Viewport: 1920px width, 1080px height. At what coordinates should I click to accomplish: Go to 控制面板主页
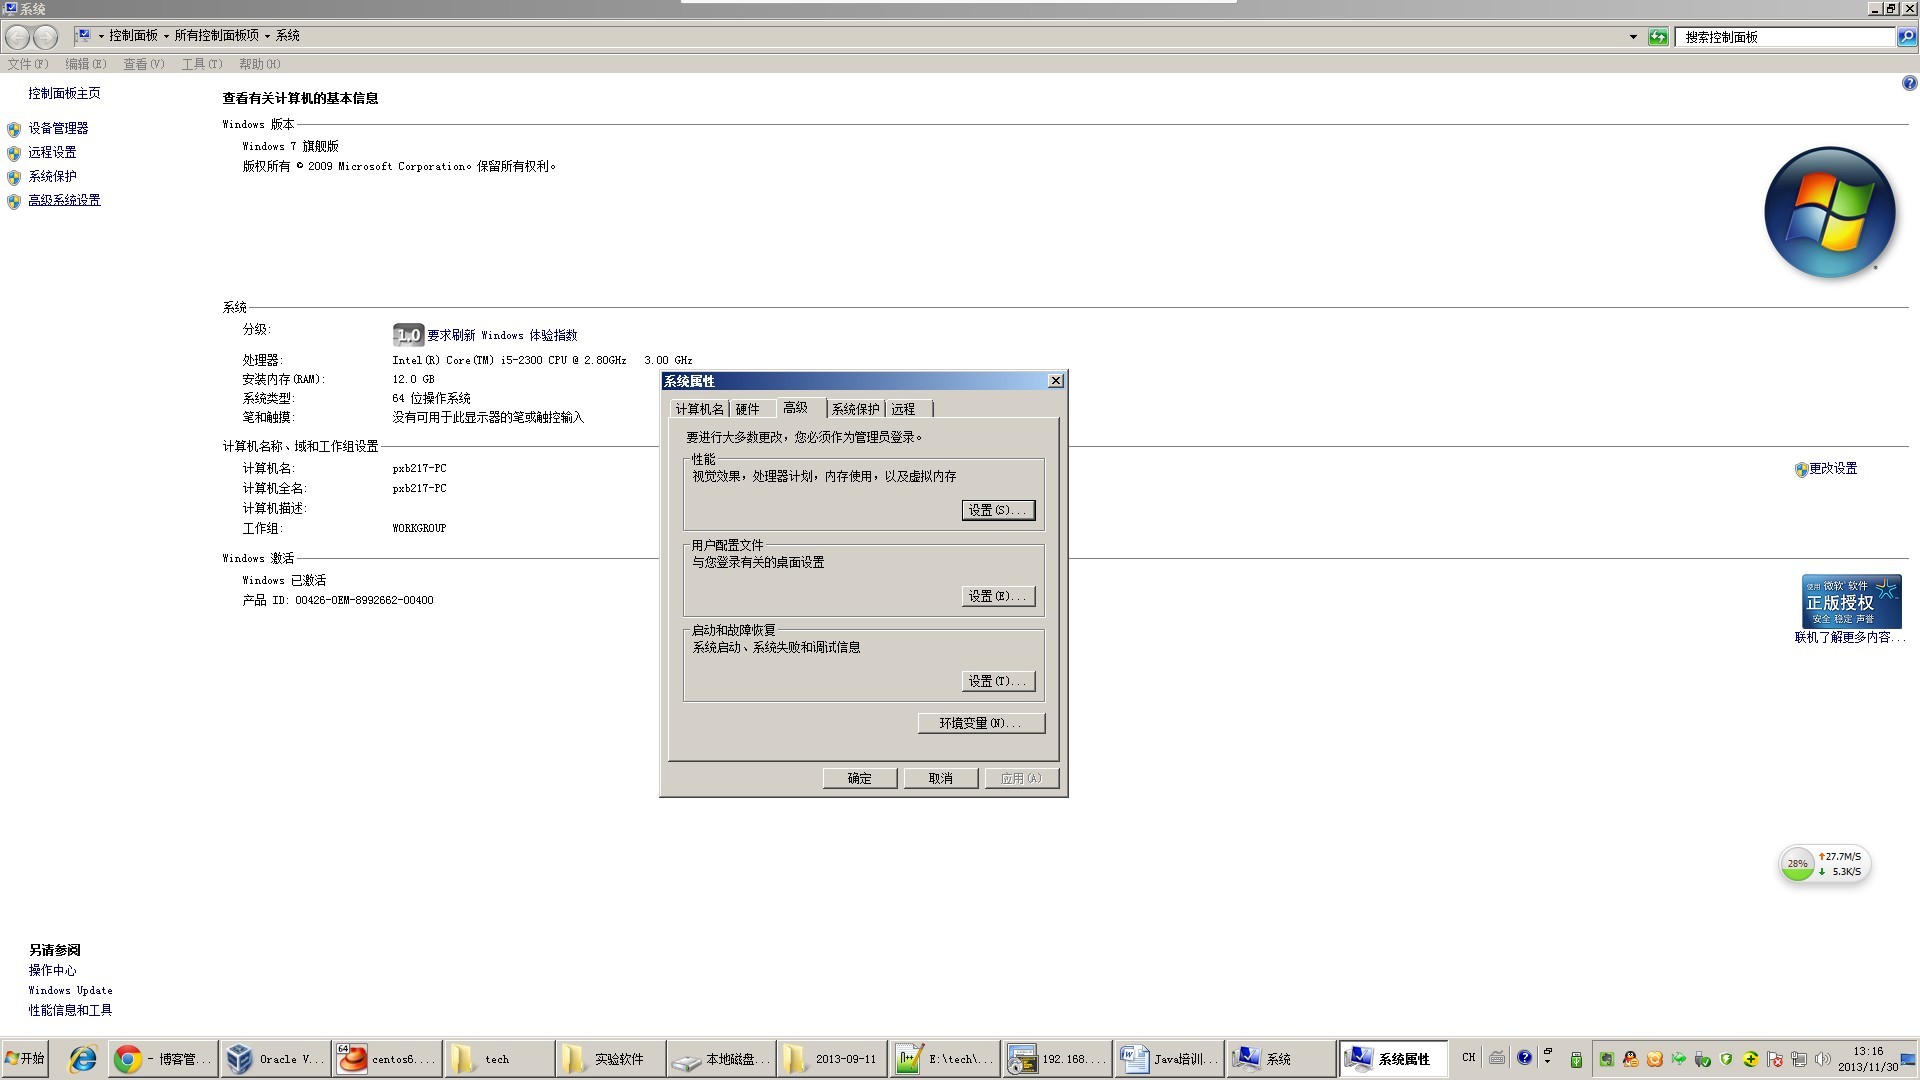click(x=64, y=93)
